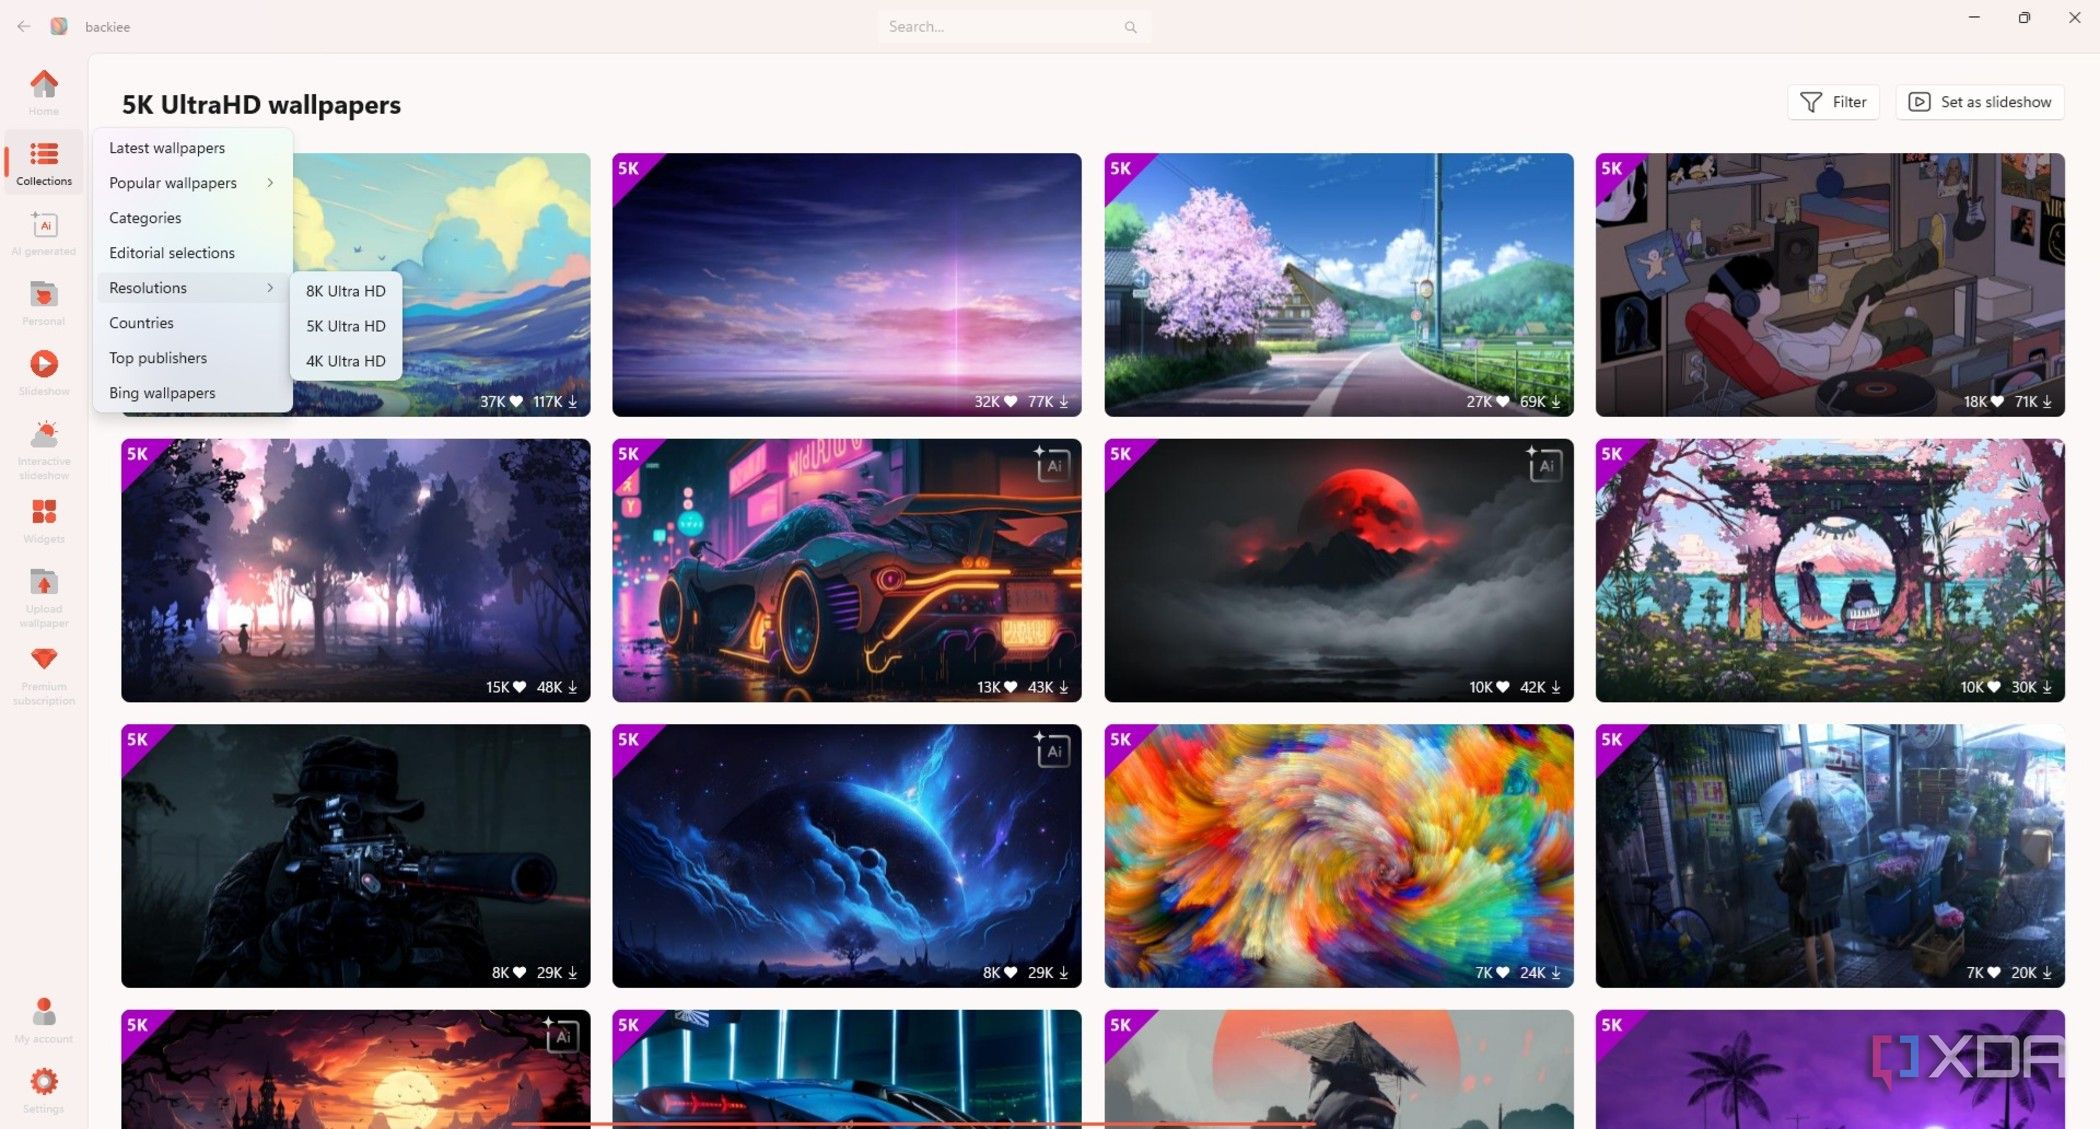The image size is (2100, 1129).
Task: Choose 5K Ultra HD resolution
Action: [x=346, y=326]
